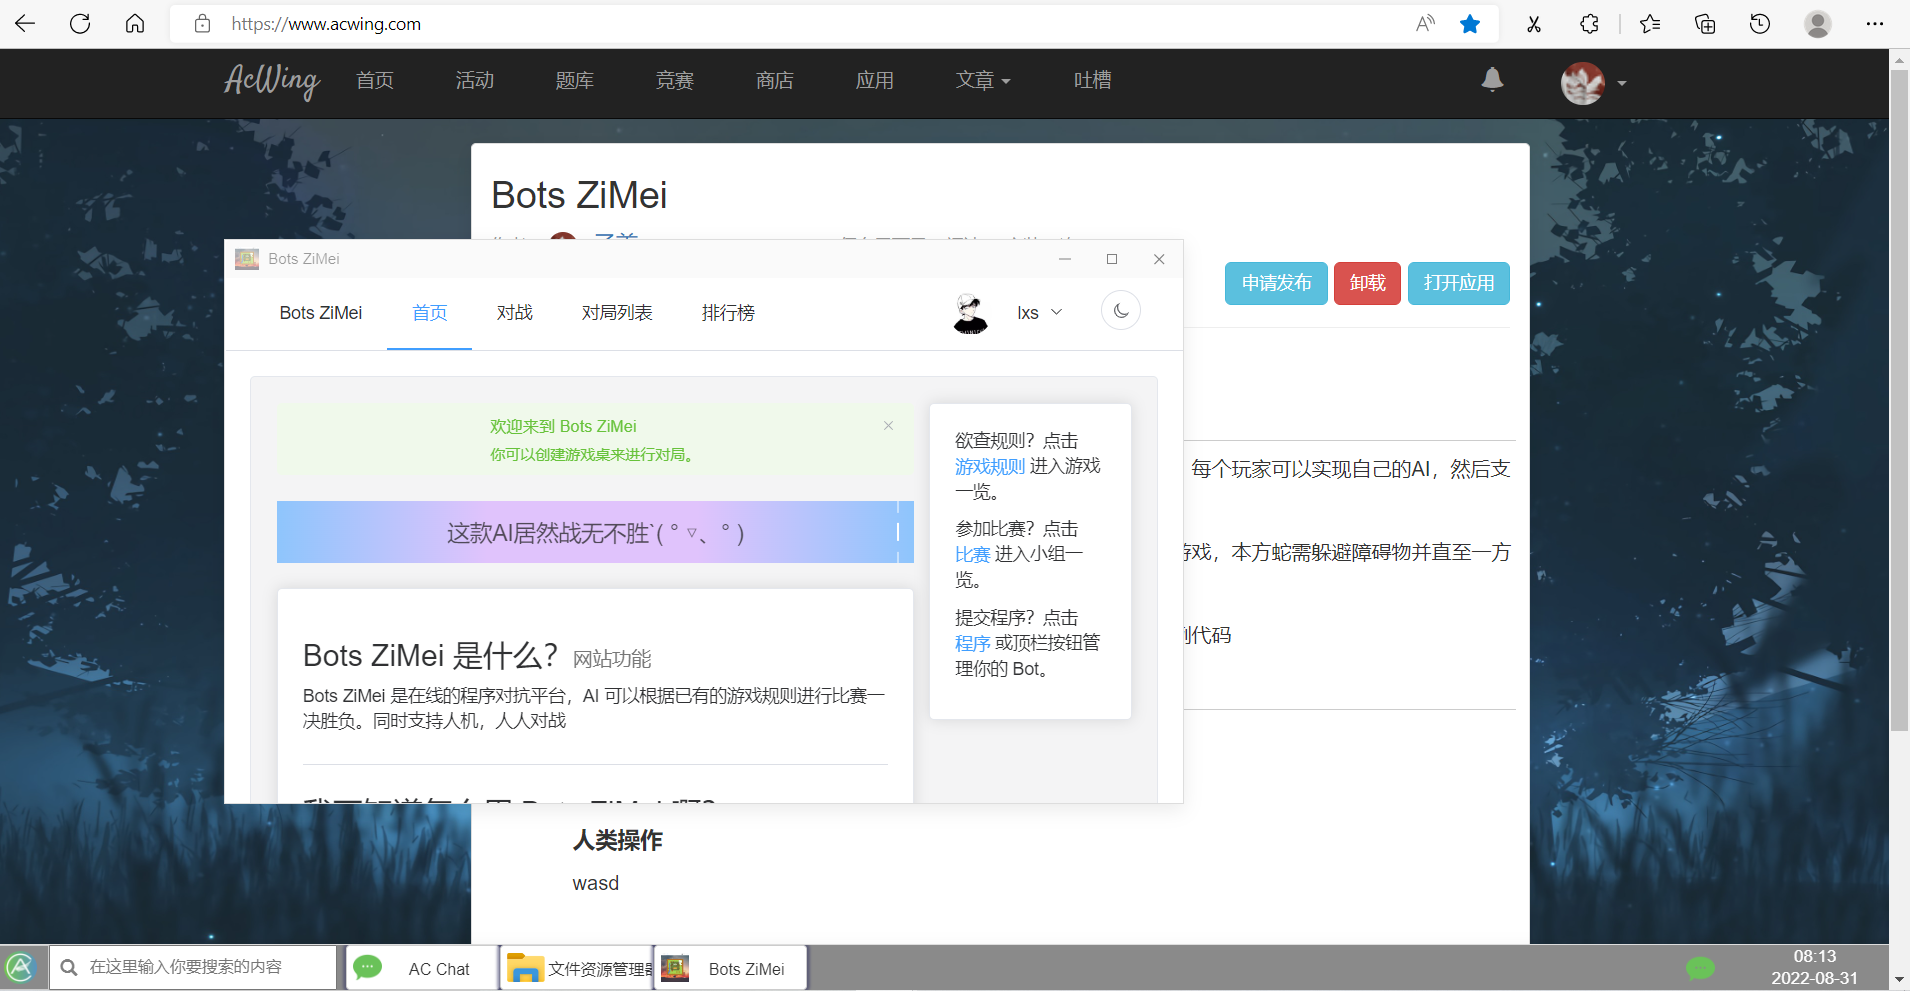Open the 题库 menu item

(574, 81)
